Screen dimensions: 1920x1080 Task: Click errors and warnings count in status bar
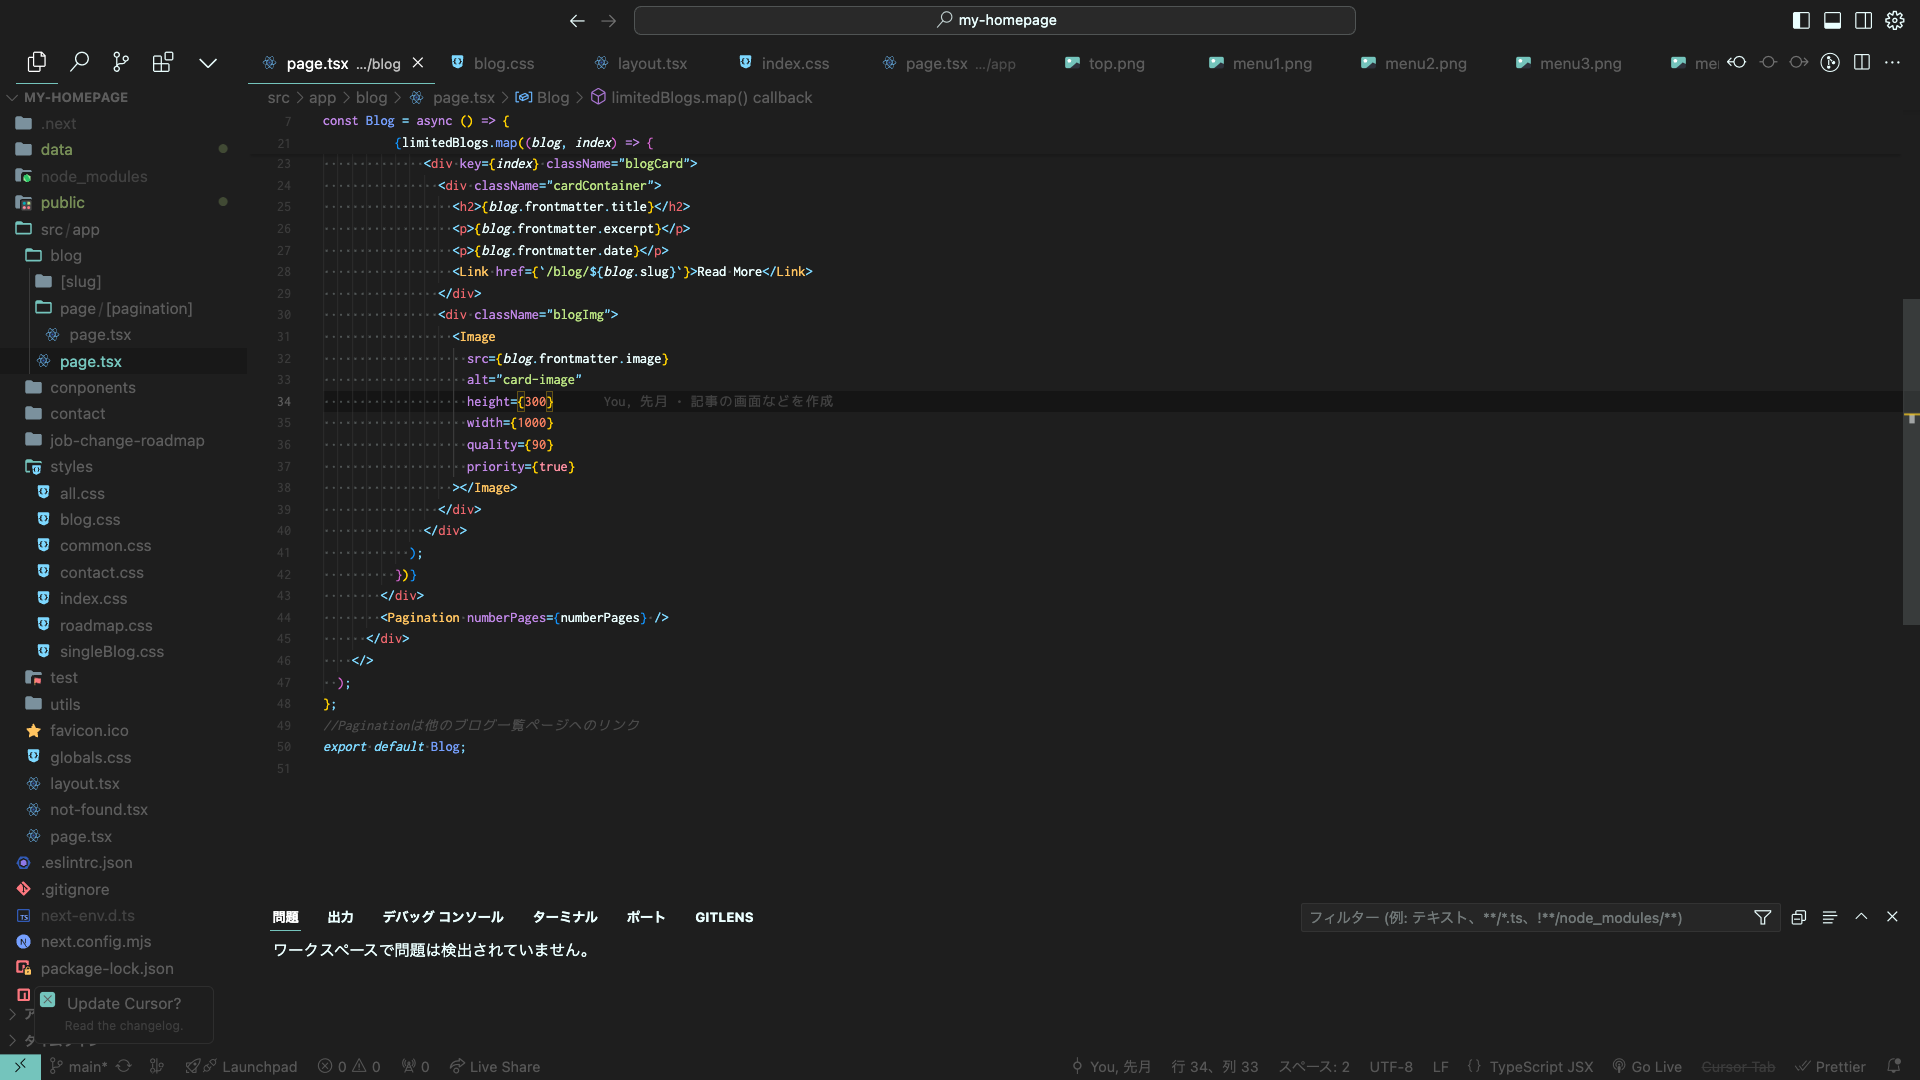(x=349, y=1067)
